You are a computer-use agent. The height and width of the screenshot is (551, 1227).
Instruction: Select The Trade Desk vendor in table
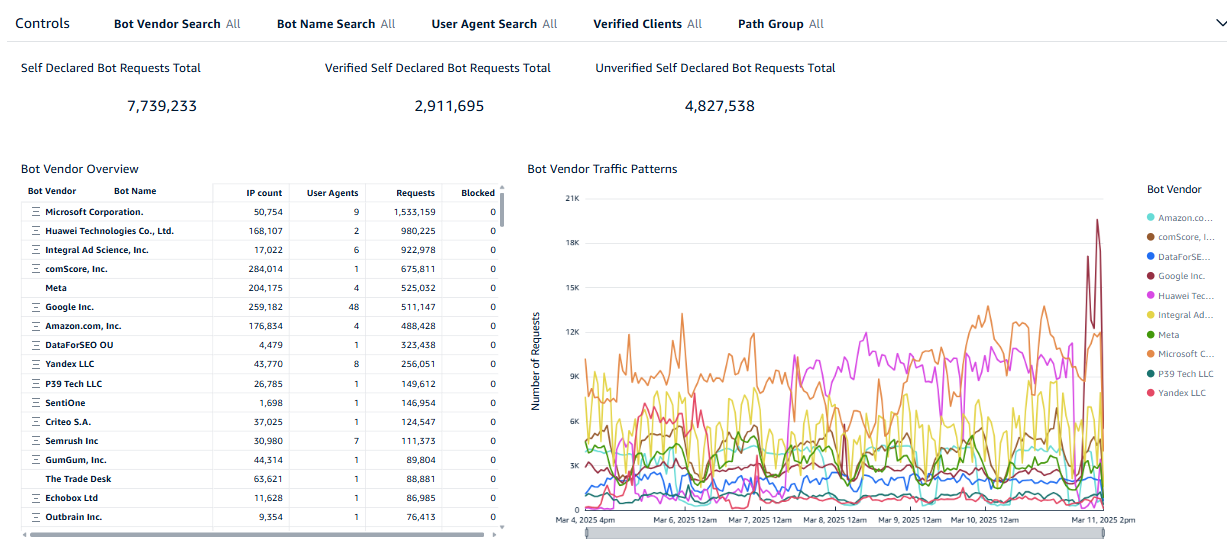pyautogui.click(x=78, y=480)
